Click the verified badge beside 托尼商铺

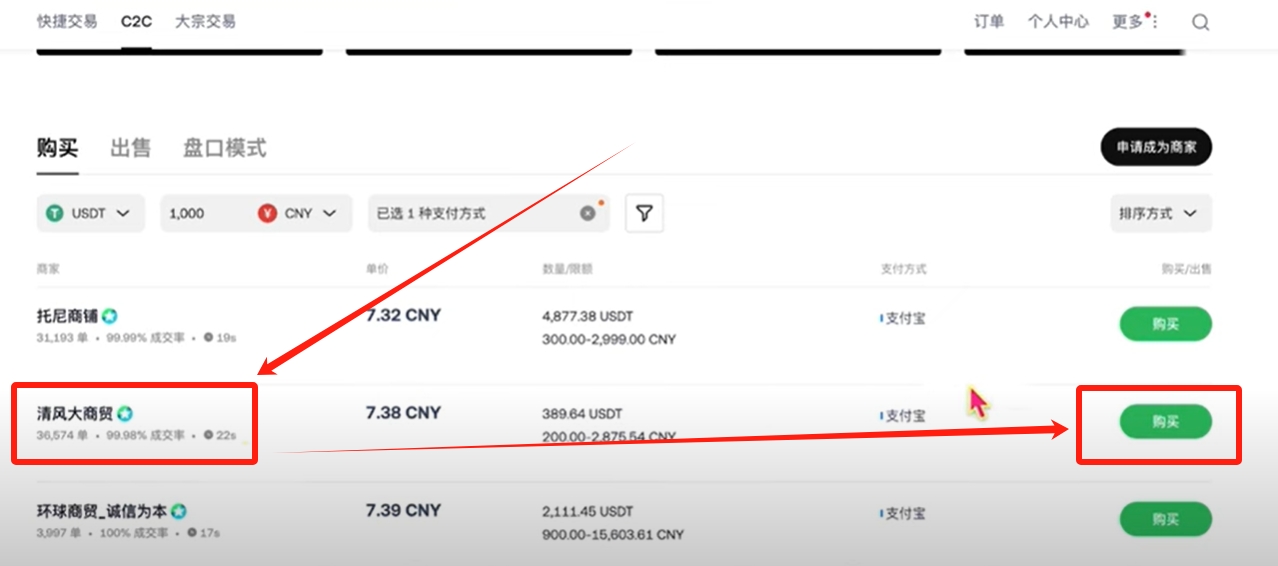pos(109,317)
